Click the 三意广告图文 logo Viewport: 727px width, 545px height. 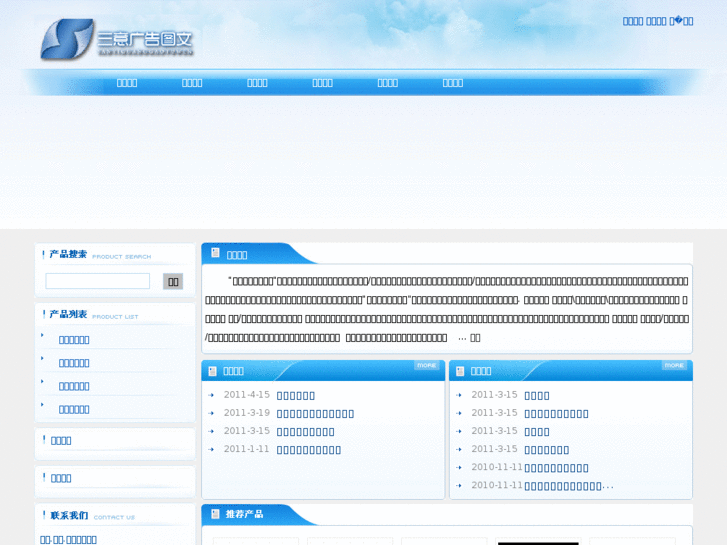(117, 40)
